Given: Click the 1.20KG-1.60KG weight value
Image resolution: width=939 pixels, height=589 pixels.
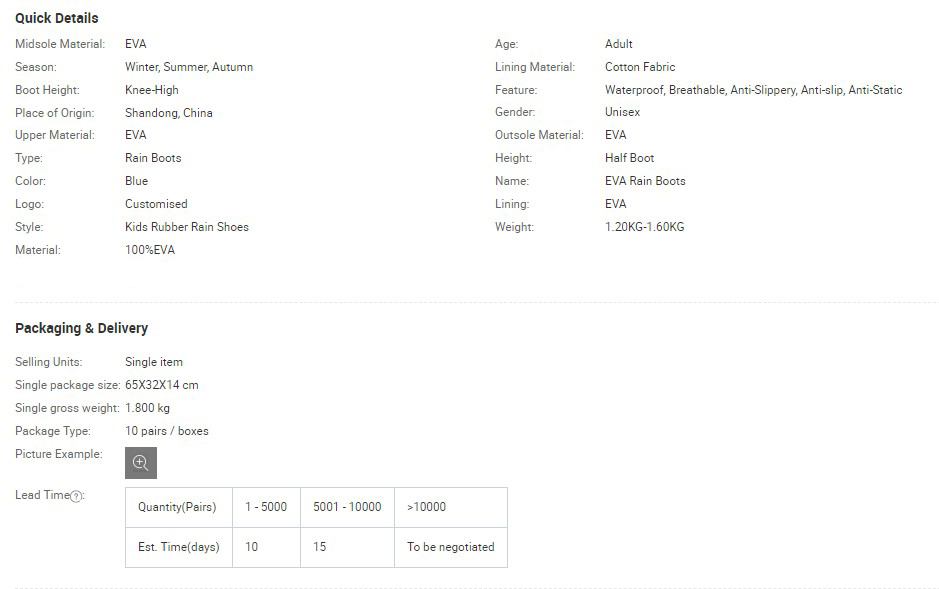Looking at the screenshot, I should (x=644, y=227).
